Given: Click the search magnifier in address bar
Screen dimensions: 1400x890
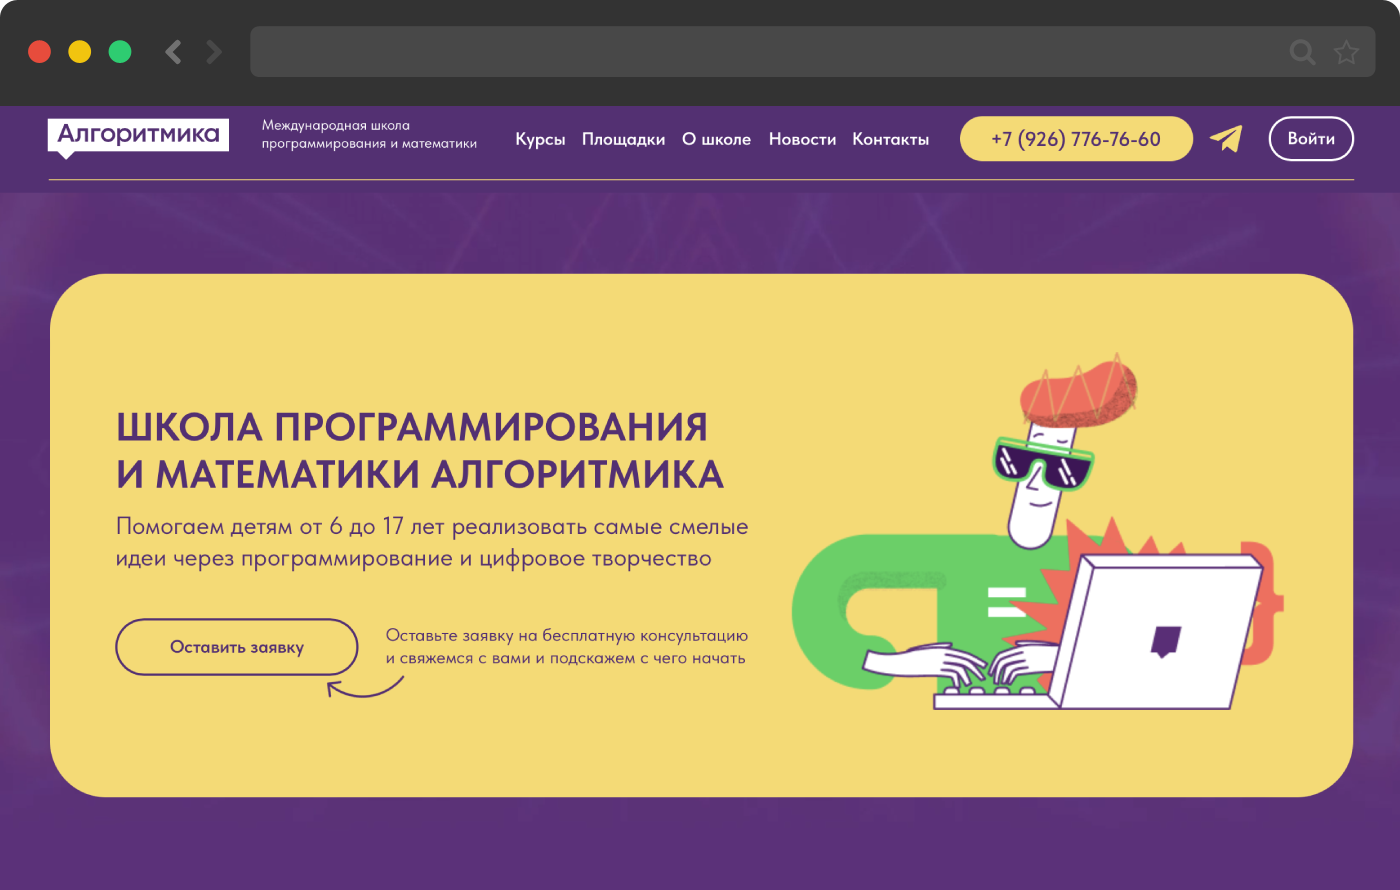Looking at the screenshot, I should (x=1302, y=52).
